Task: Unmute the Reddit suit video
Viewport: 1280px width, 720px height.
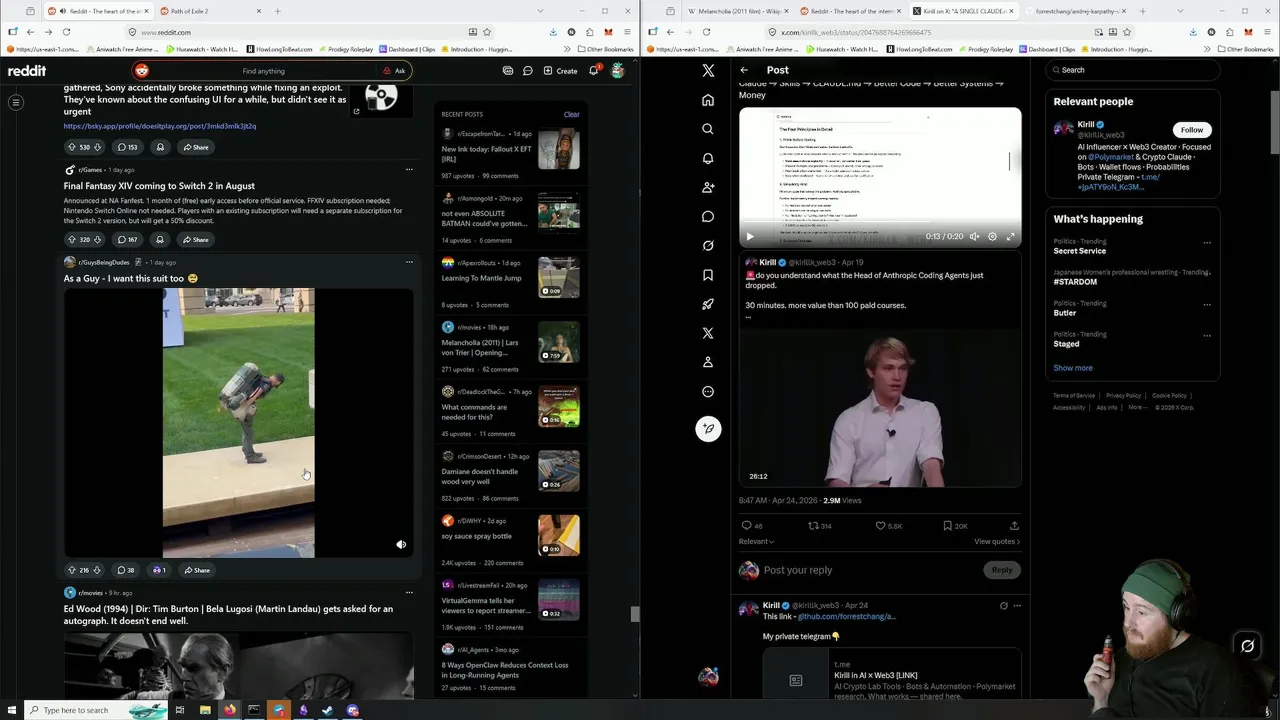Action: coord(401,545)
